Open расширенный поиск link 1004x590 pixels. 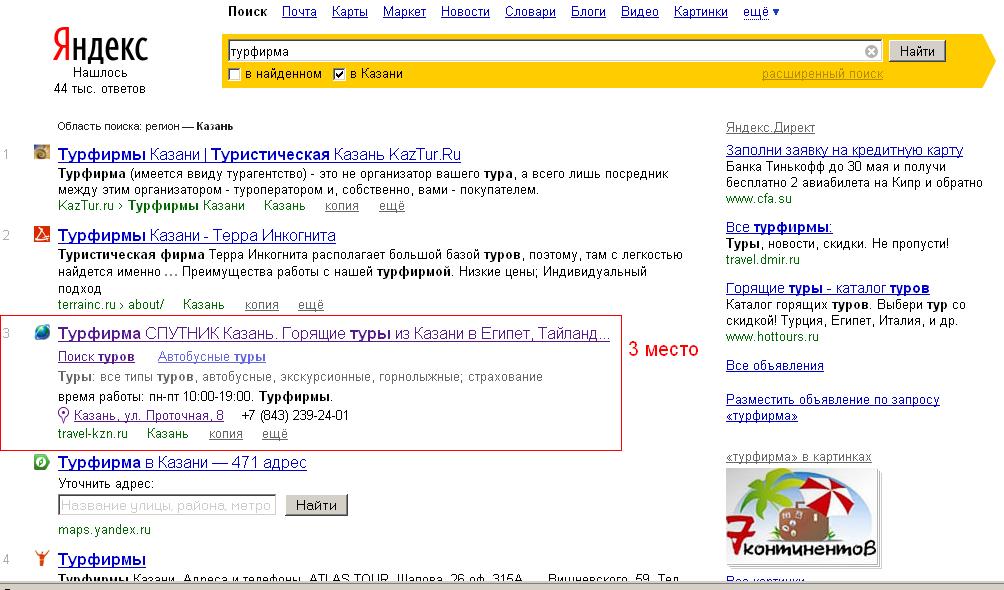pos(822,74)
